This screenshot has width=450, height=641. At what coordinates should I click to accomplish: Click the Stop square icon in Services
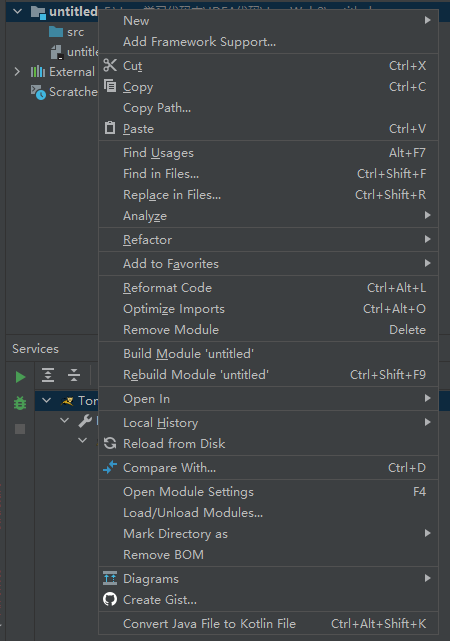[x=20, y=429]
